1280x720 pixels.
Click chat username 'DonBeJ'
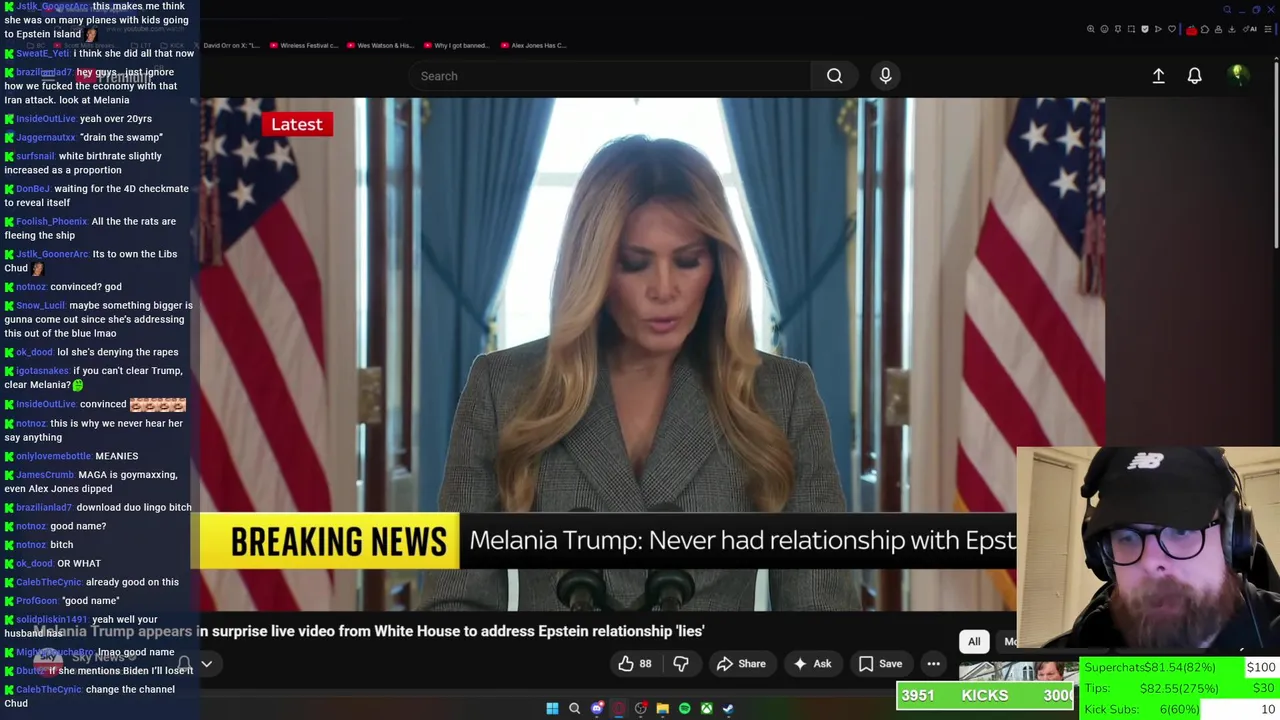coord(33,189)
